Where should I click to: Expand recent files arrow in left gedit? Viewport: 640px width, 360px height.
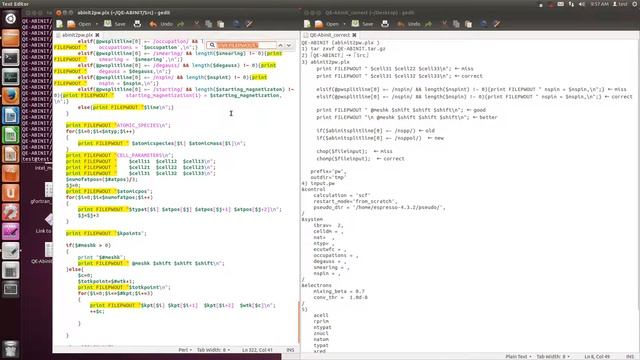coord(97,24)
